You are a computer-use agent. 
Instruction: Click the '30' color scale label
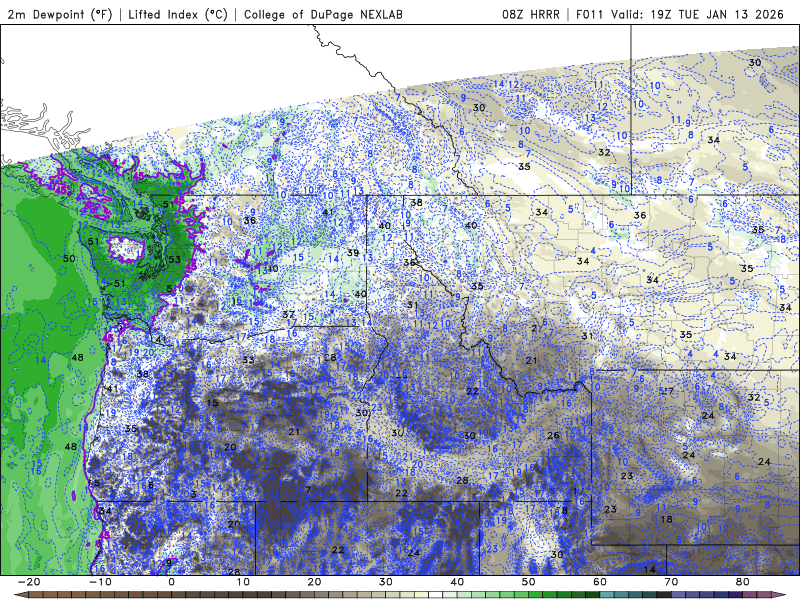(x=386, y=582)
